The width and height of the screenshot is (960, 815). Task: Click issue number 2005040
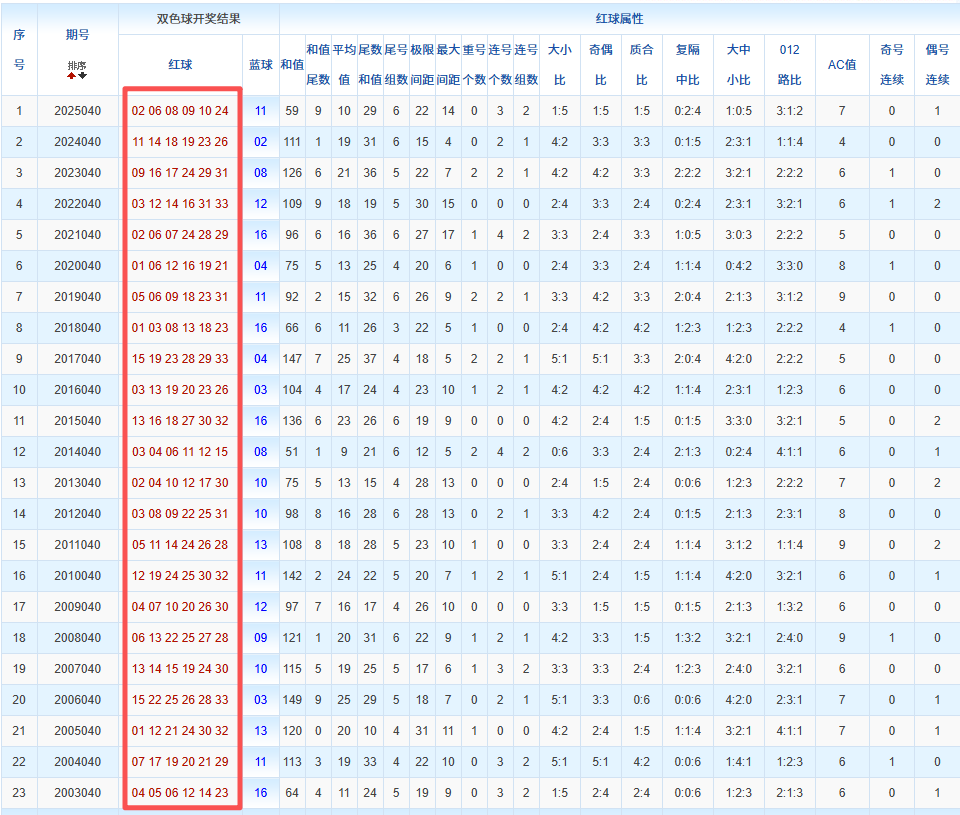(x=77, y=730)
